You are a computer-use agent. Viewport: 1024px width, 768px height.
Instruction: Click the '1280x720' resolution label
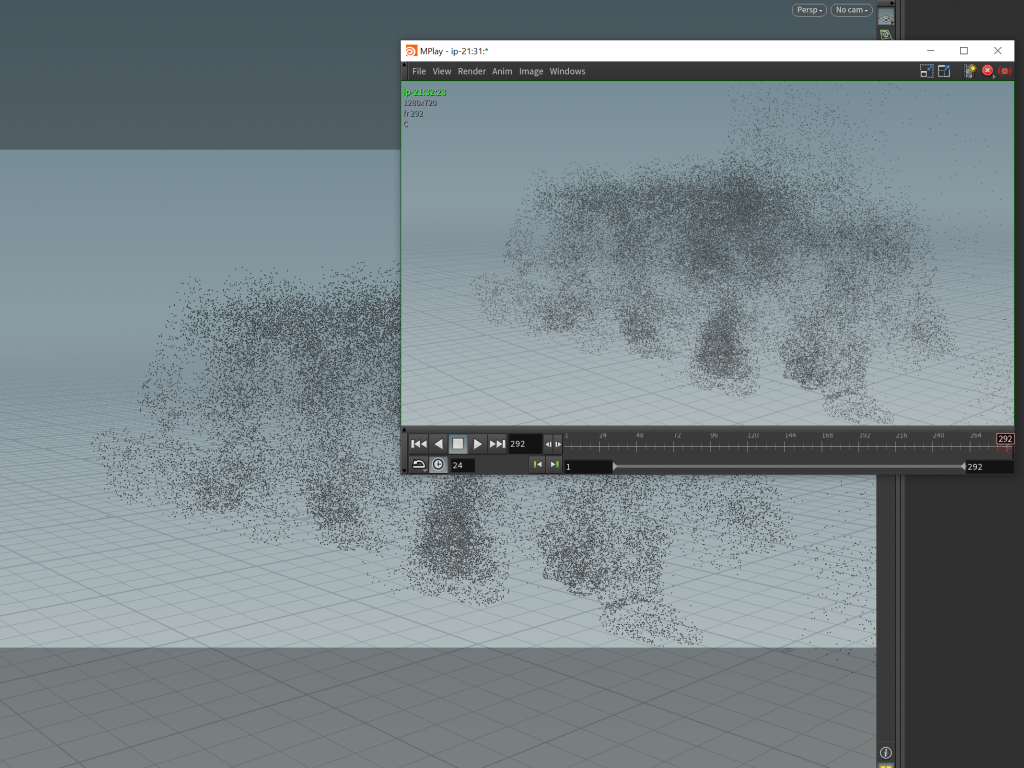[420, 103]
